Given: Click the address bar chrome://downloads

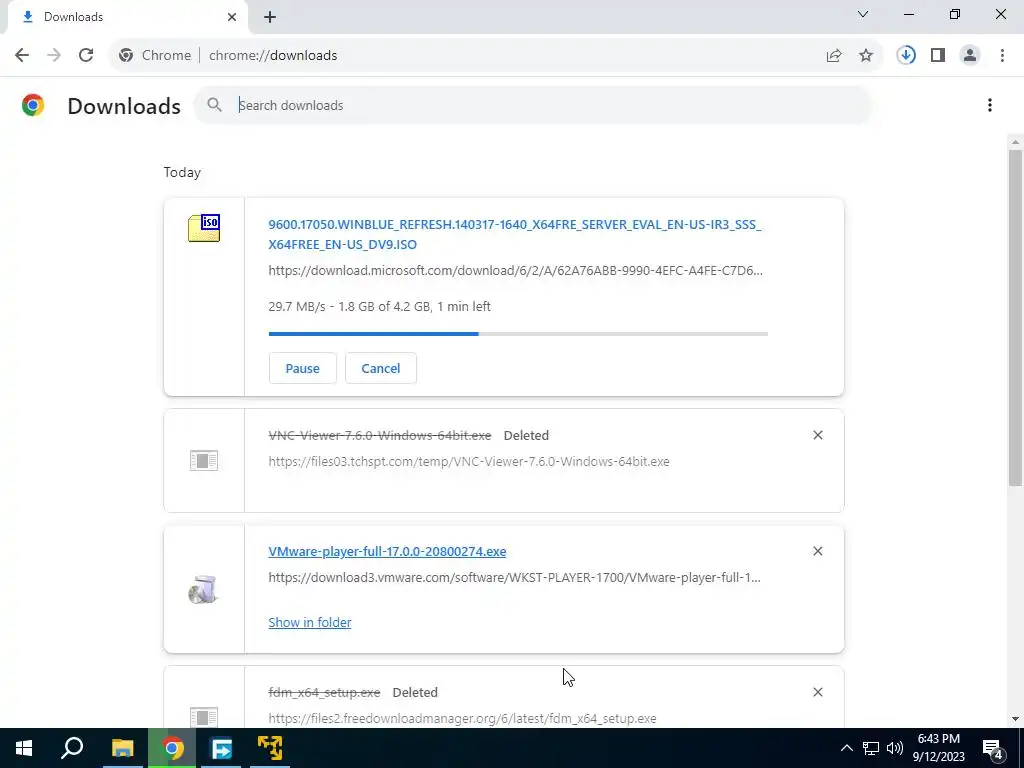Looking at the screenshot, I should pos(273,56).
